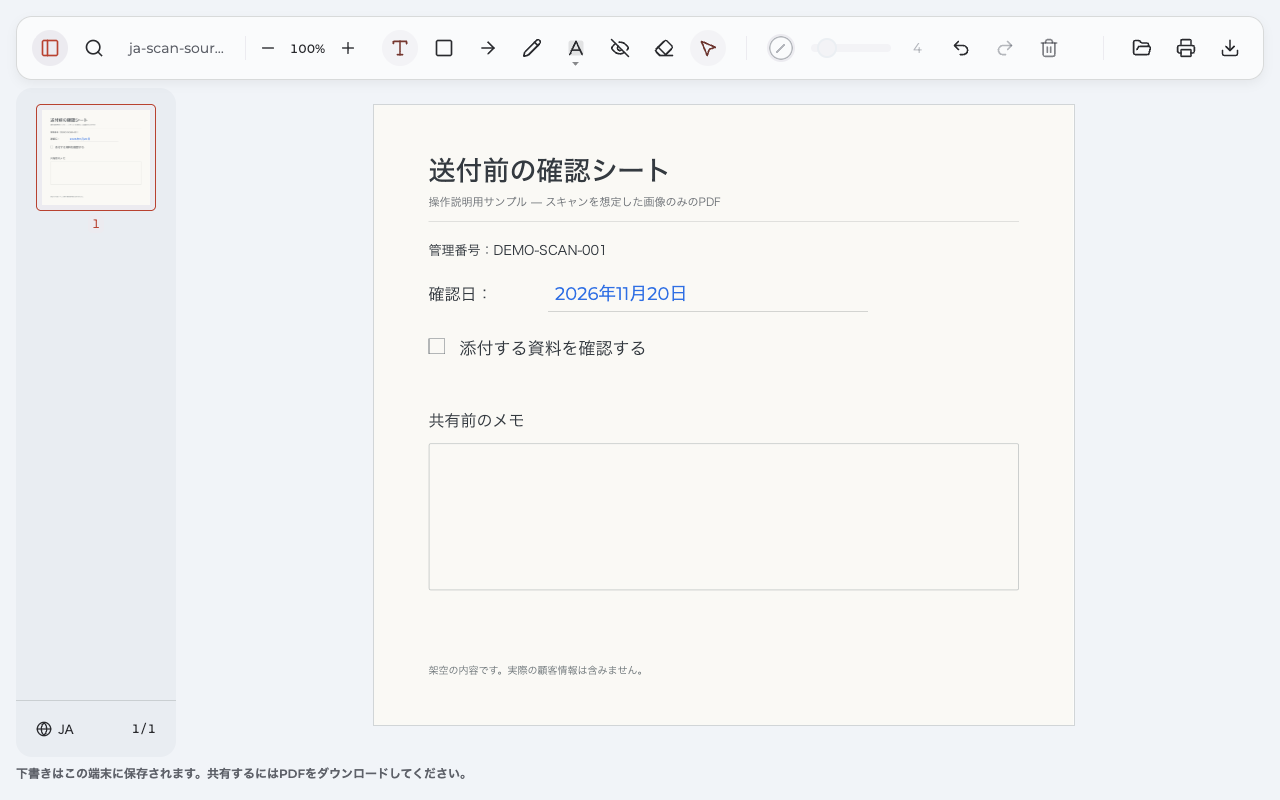Switch language via JA globe button
Image resolution: width=1280 pixels, height=800 pixels.
coord(55,729)
